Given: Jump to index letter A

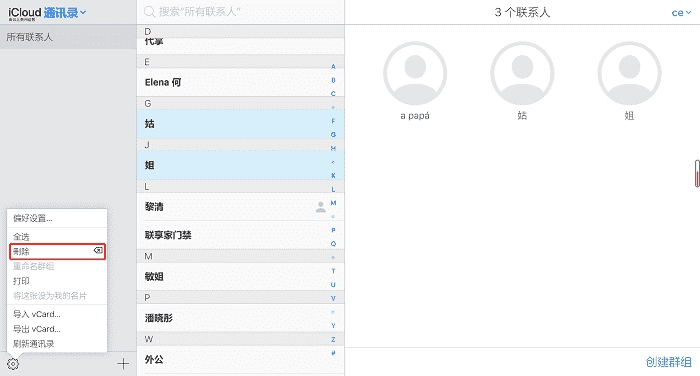Looking at the screenshot, I should tap(333, 67).
